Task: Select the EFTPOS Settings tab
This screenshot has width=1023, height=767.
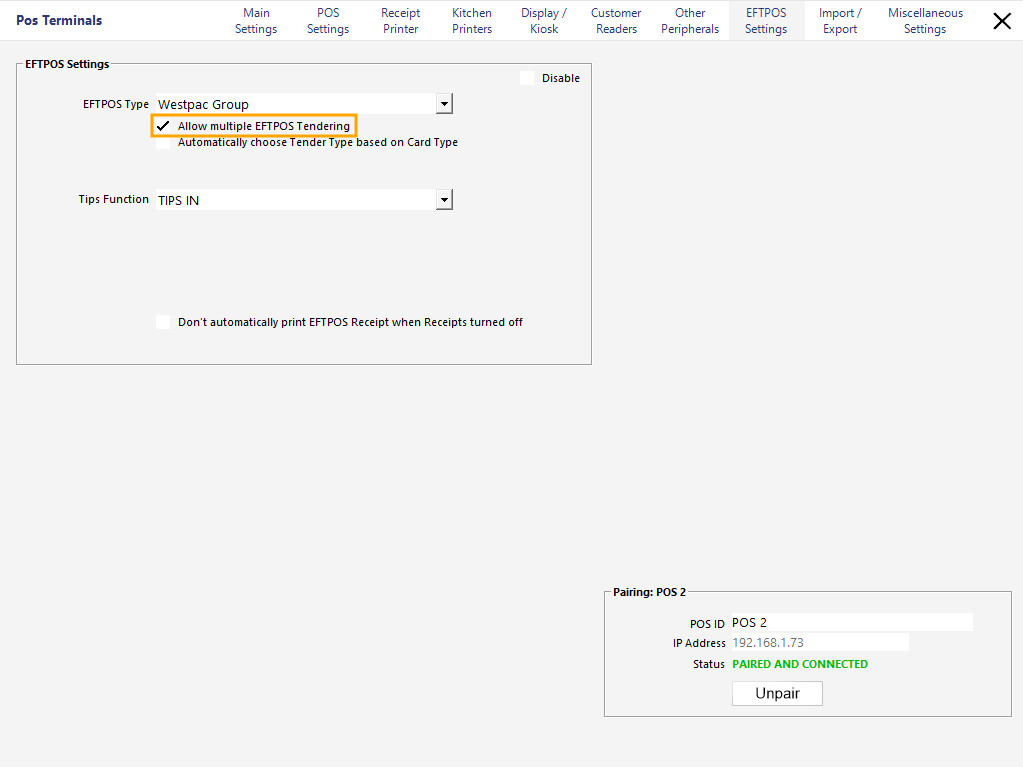Action: pyautogui.click(x=765, y=20)
